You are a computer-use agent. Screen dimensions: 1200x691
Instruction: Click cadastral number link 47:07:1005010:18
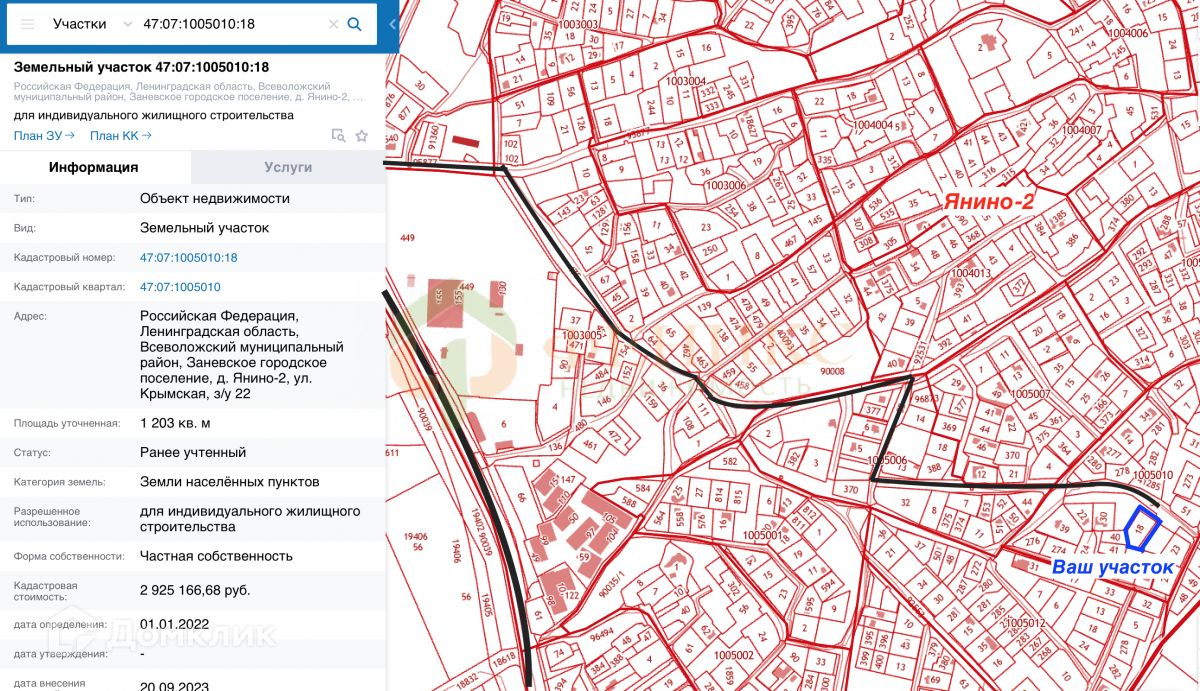pos(188,258)
